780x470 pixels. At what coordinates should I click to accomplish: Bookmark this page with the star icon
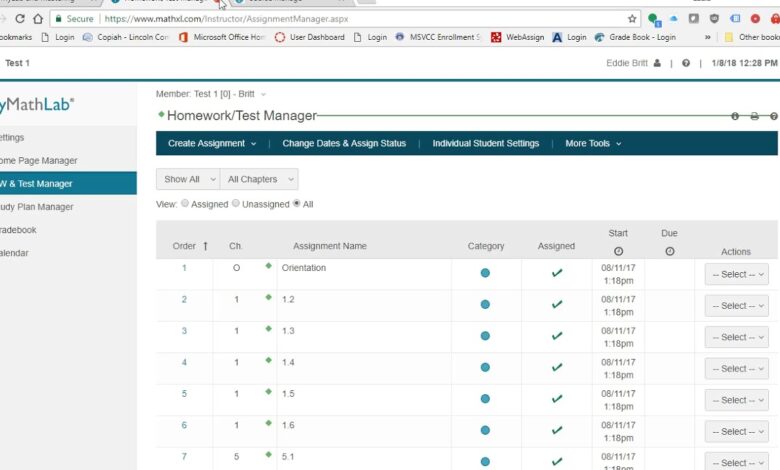pyautogui.click(x=632, y=19)
